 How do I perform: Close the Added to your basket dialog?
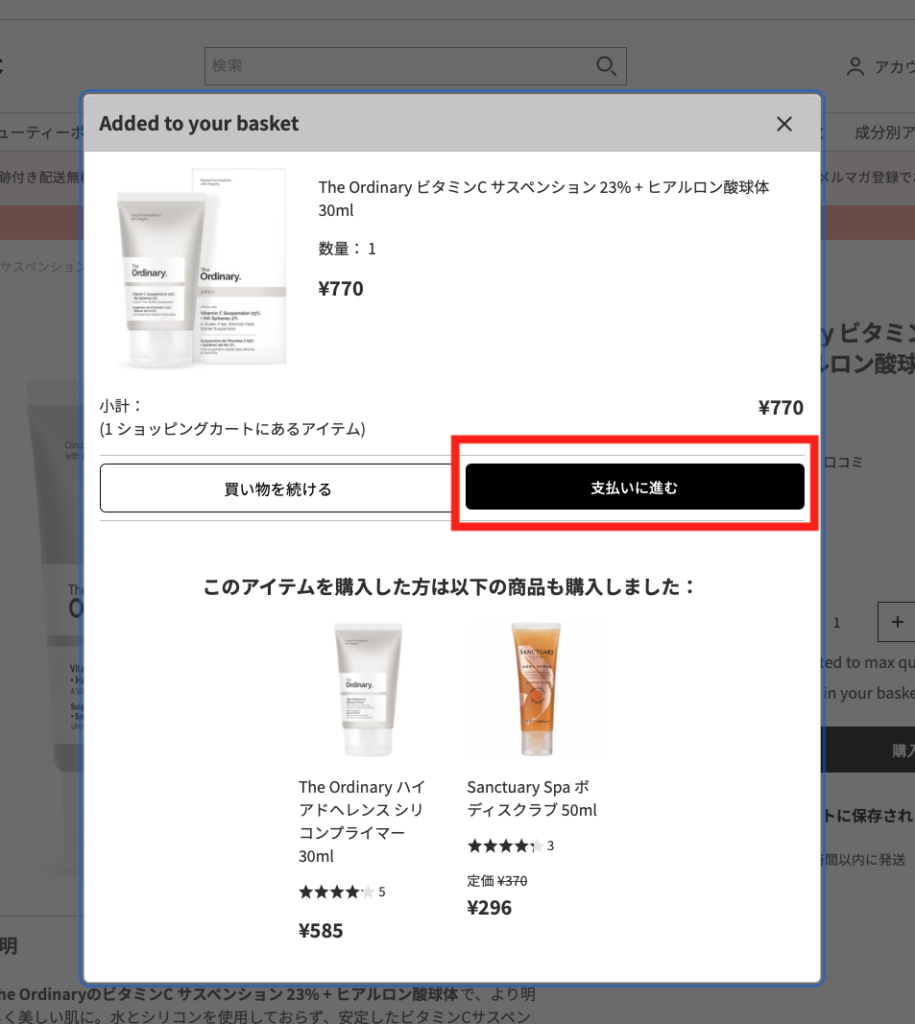pyautogui.click(x=784, y=123)
